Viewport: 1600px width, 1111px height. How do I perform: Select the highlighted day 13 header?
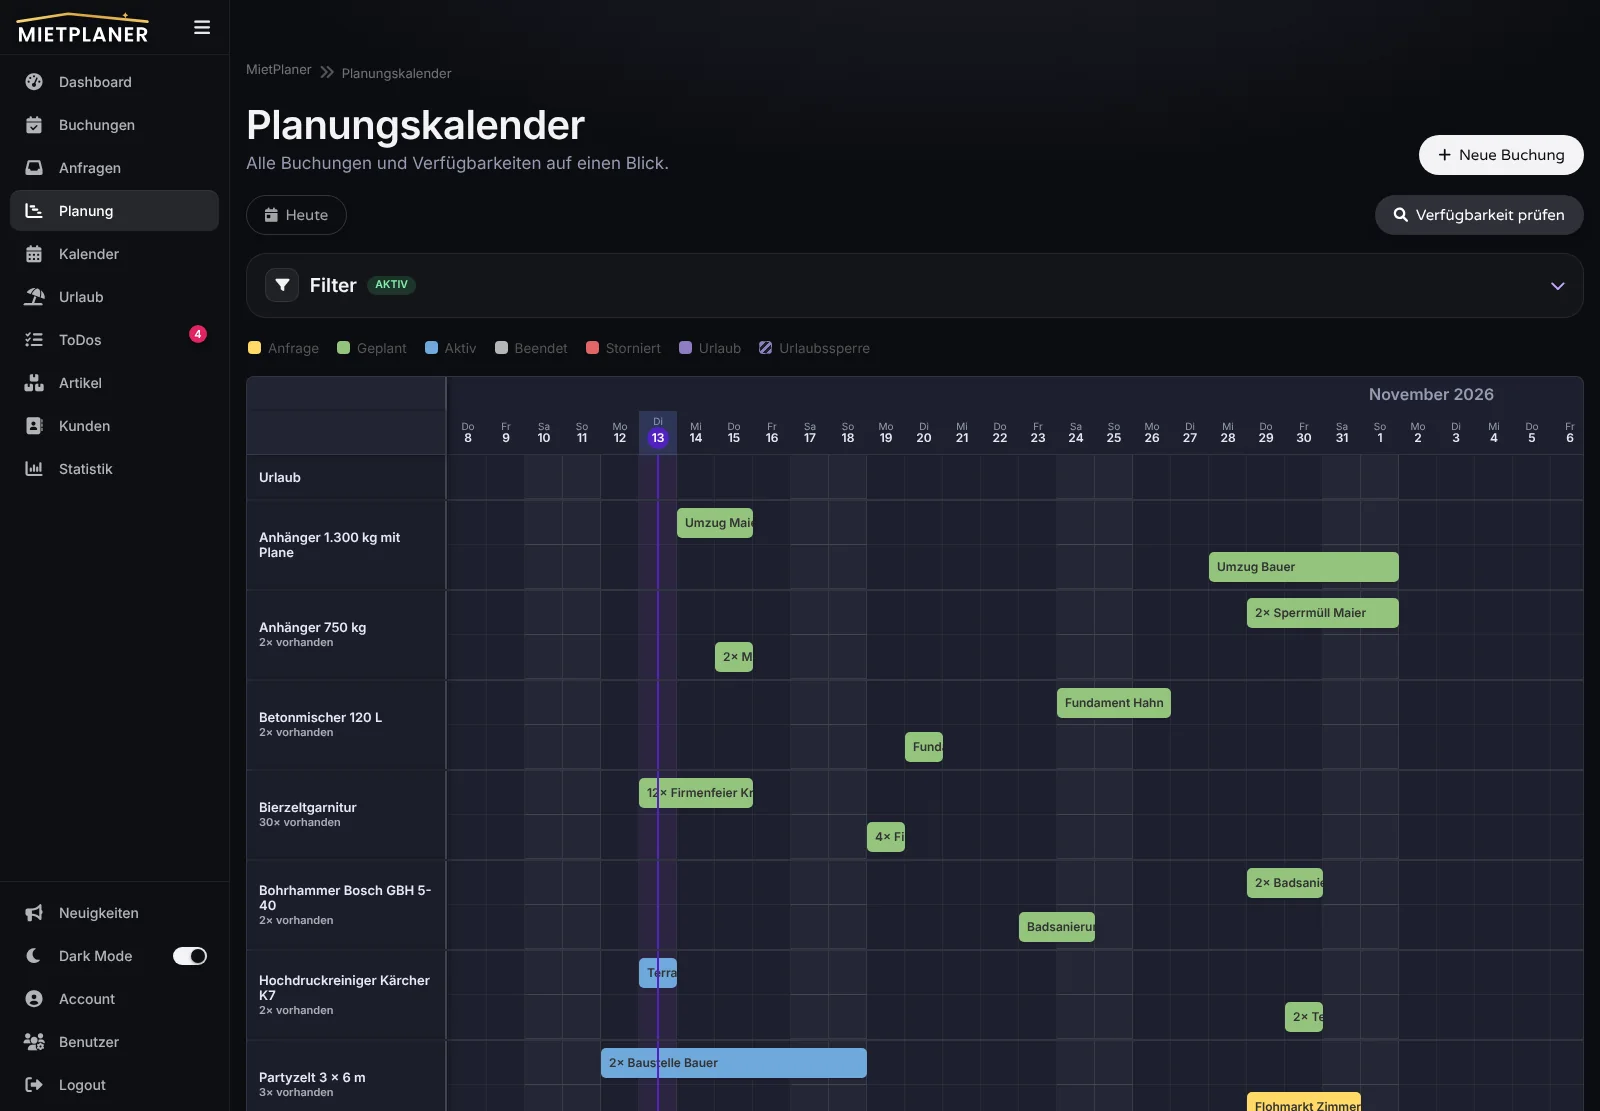[658, 432]
